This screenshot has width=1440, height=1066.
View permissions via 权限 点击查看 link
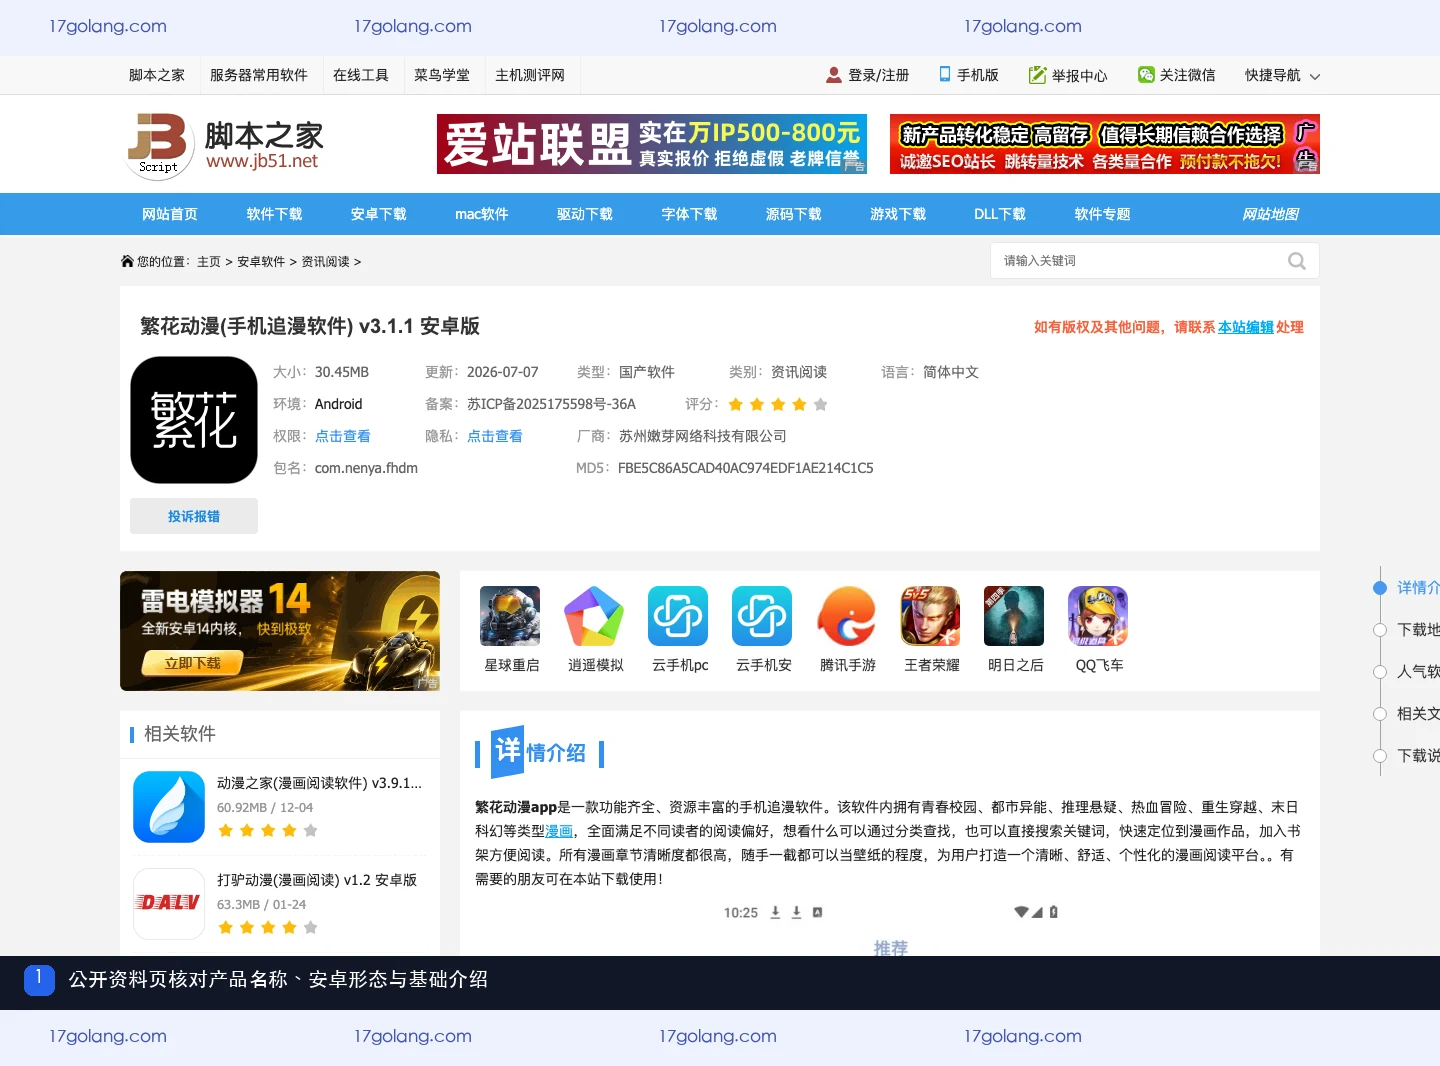[343, 436]
